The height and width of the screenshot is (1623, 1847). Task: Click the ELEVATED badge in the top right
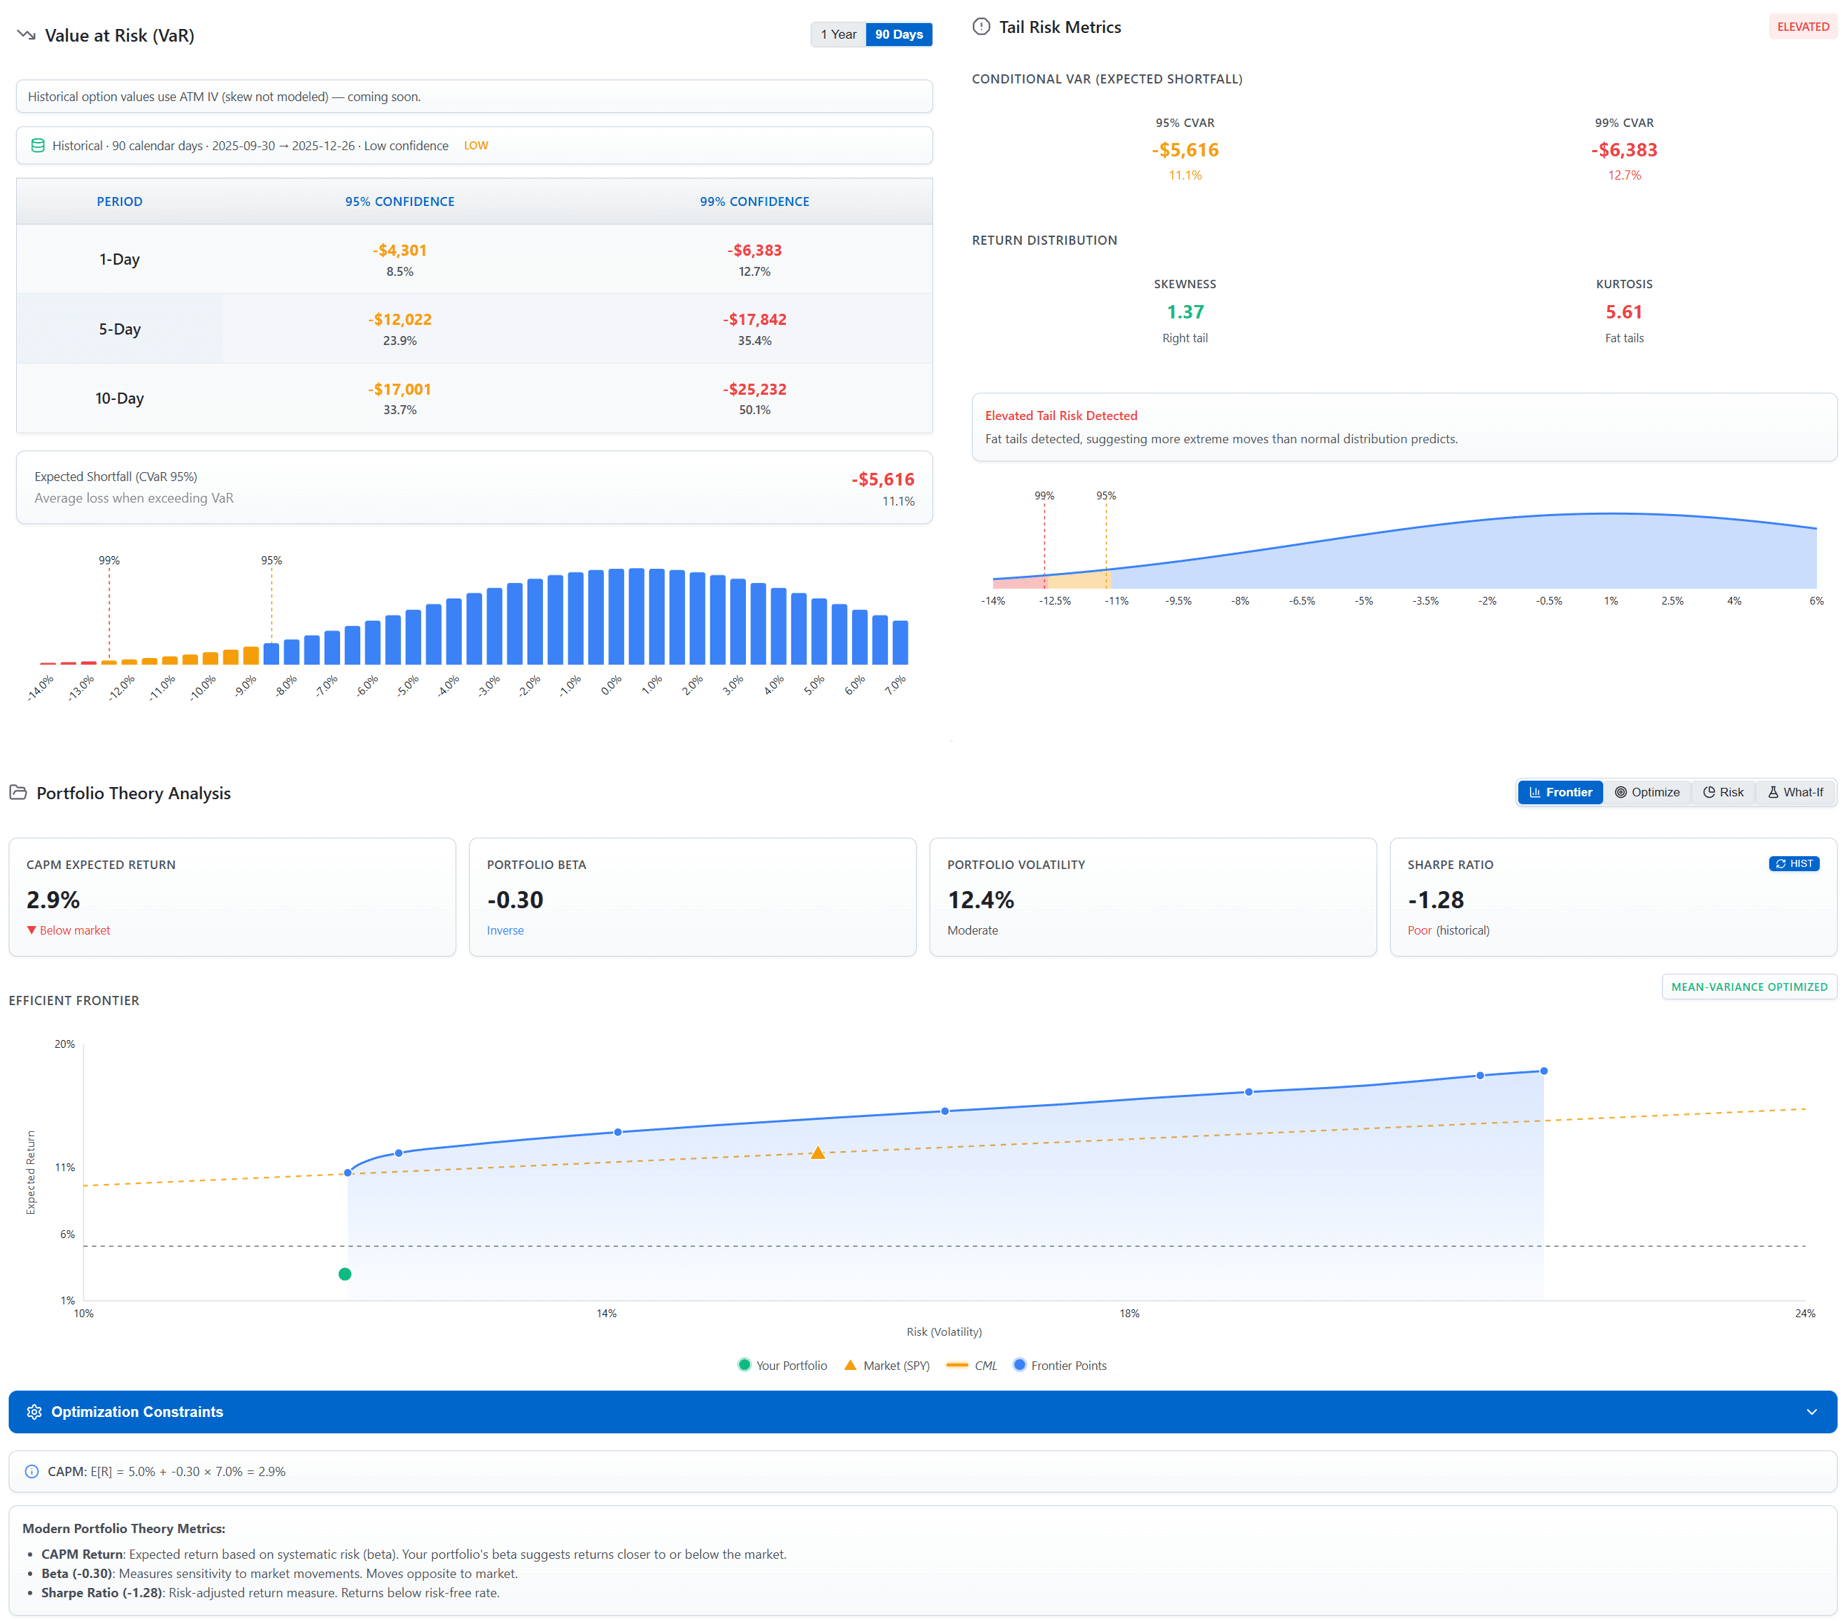click(x=1803, y=26)
